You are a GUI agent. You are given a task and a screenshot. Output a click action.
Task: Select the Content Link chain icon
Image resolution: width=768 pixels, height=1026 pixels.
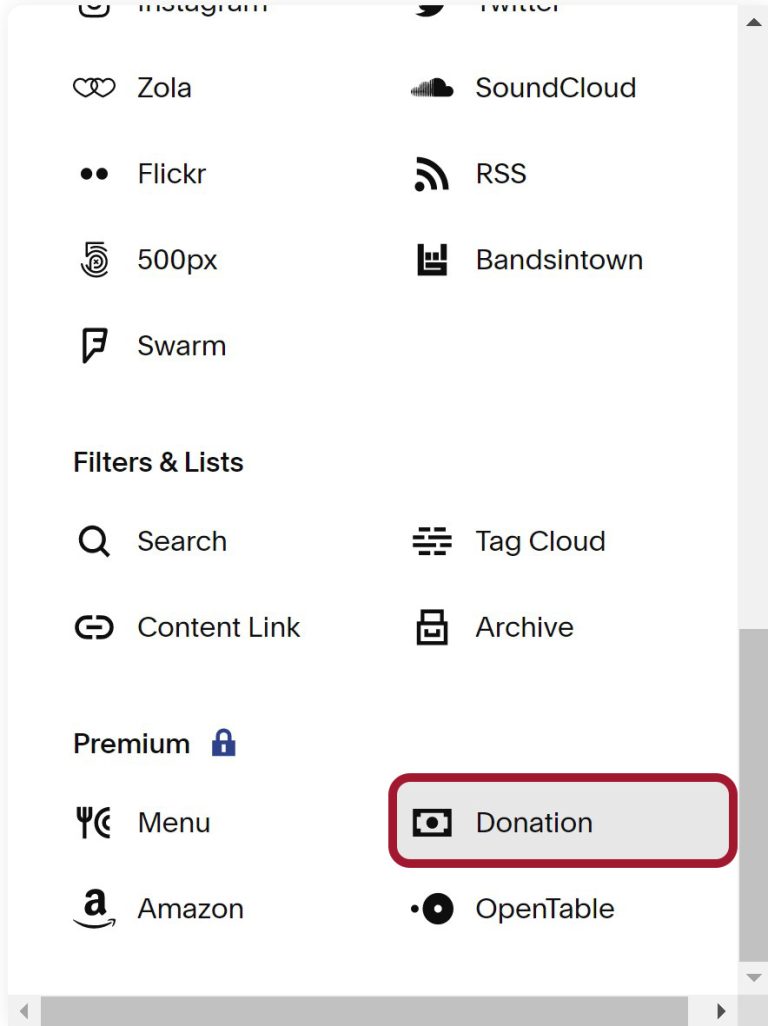pos(93,627)
